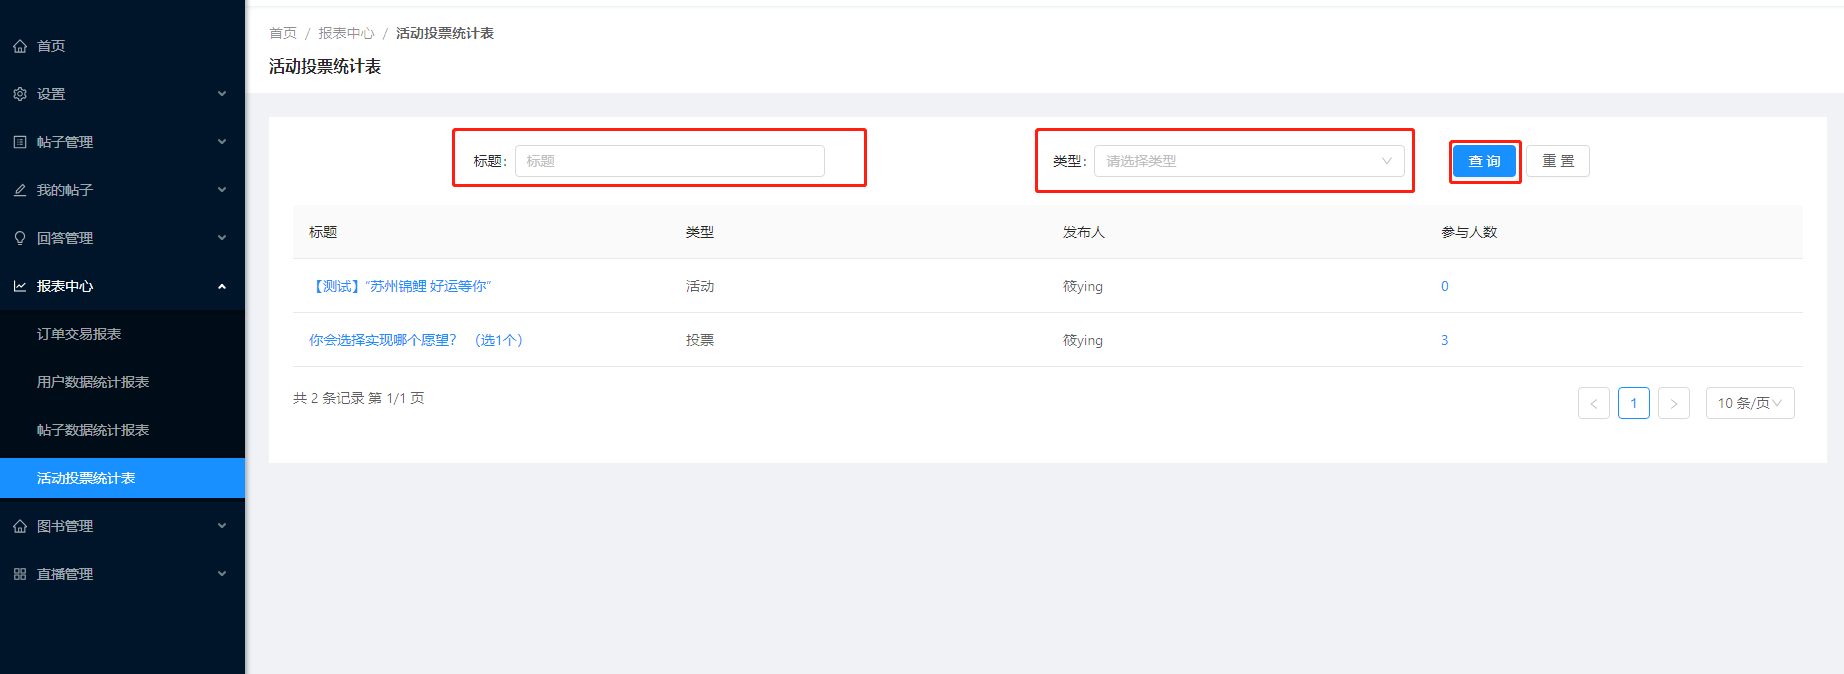Click participant count 3 in the 投票 row
Screen dimensions: 1844x674
(1445, 340)
